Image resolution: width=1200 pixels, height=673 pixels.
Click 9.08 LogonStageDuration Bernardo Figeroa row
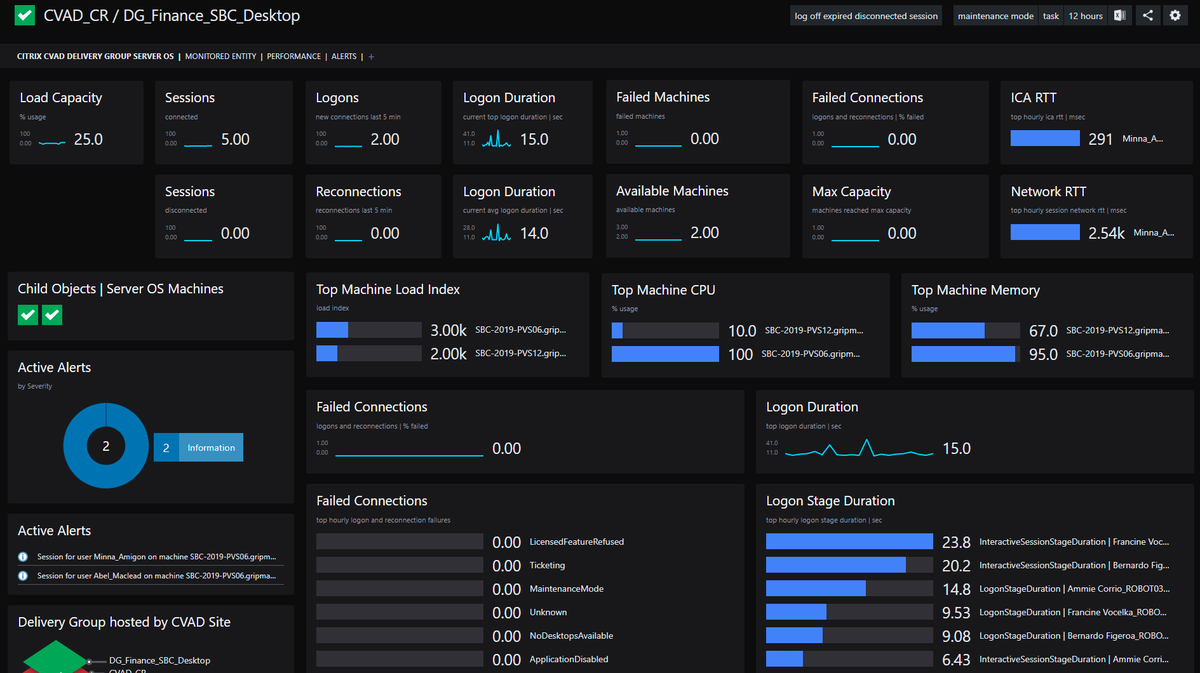[x=967, y=636]
